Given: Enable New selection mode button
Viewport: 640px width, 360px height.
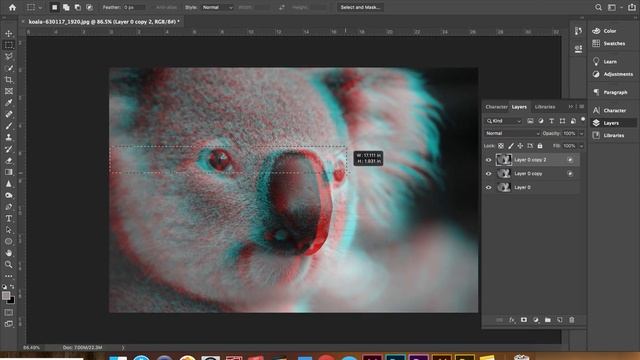Looking at the screenshot, I should pos(54,7).
